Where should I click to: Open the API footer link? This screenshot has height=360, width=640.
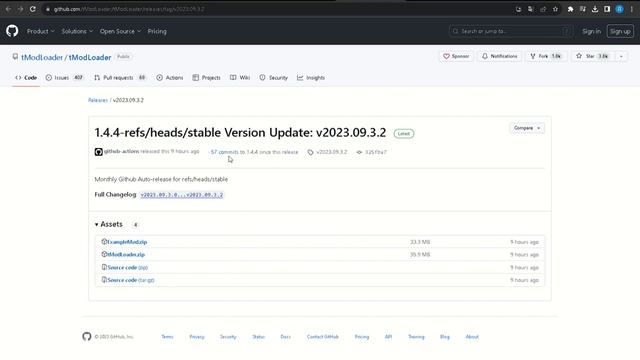[388, 337]
